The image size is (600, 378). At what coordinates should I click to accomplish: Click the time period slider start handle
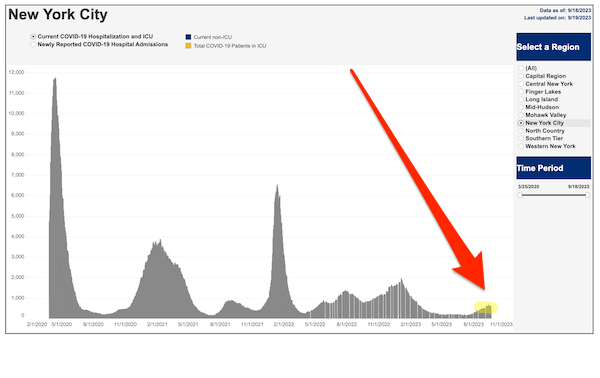520,195
